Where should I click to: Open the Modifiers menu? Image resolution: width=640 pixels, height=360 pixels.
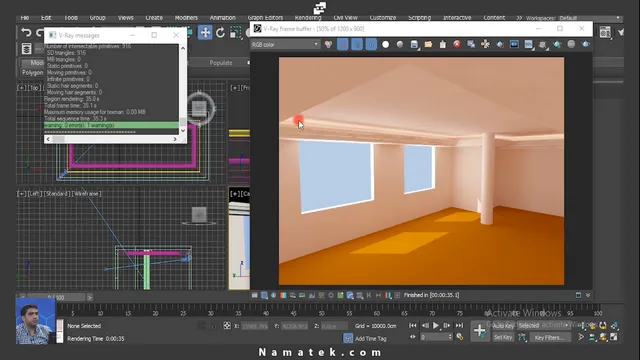point(186,18)
